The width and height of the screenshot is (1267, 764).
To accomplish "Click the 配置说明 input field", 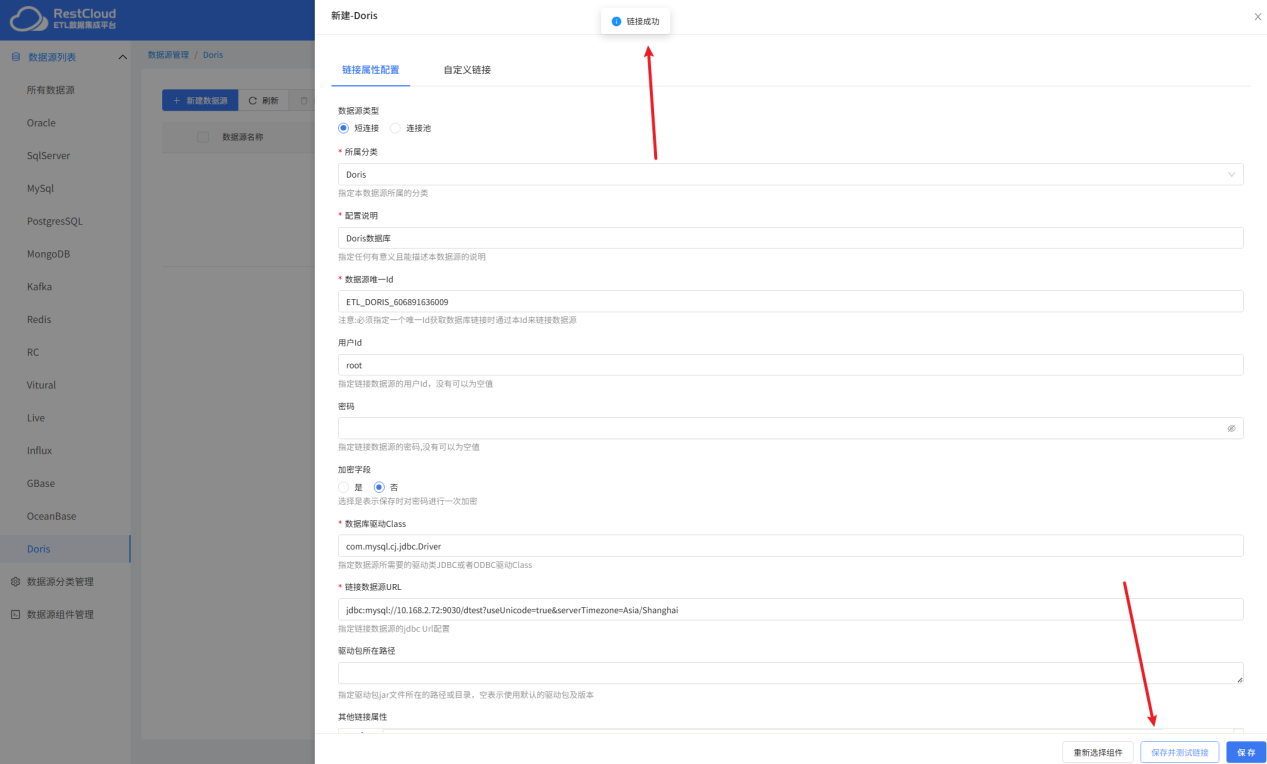I will click(791, 238).
